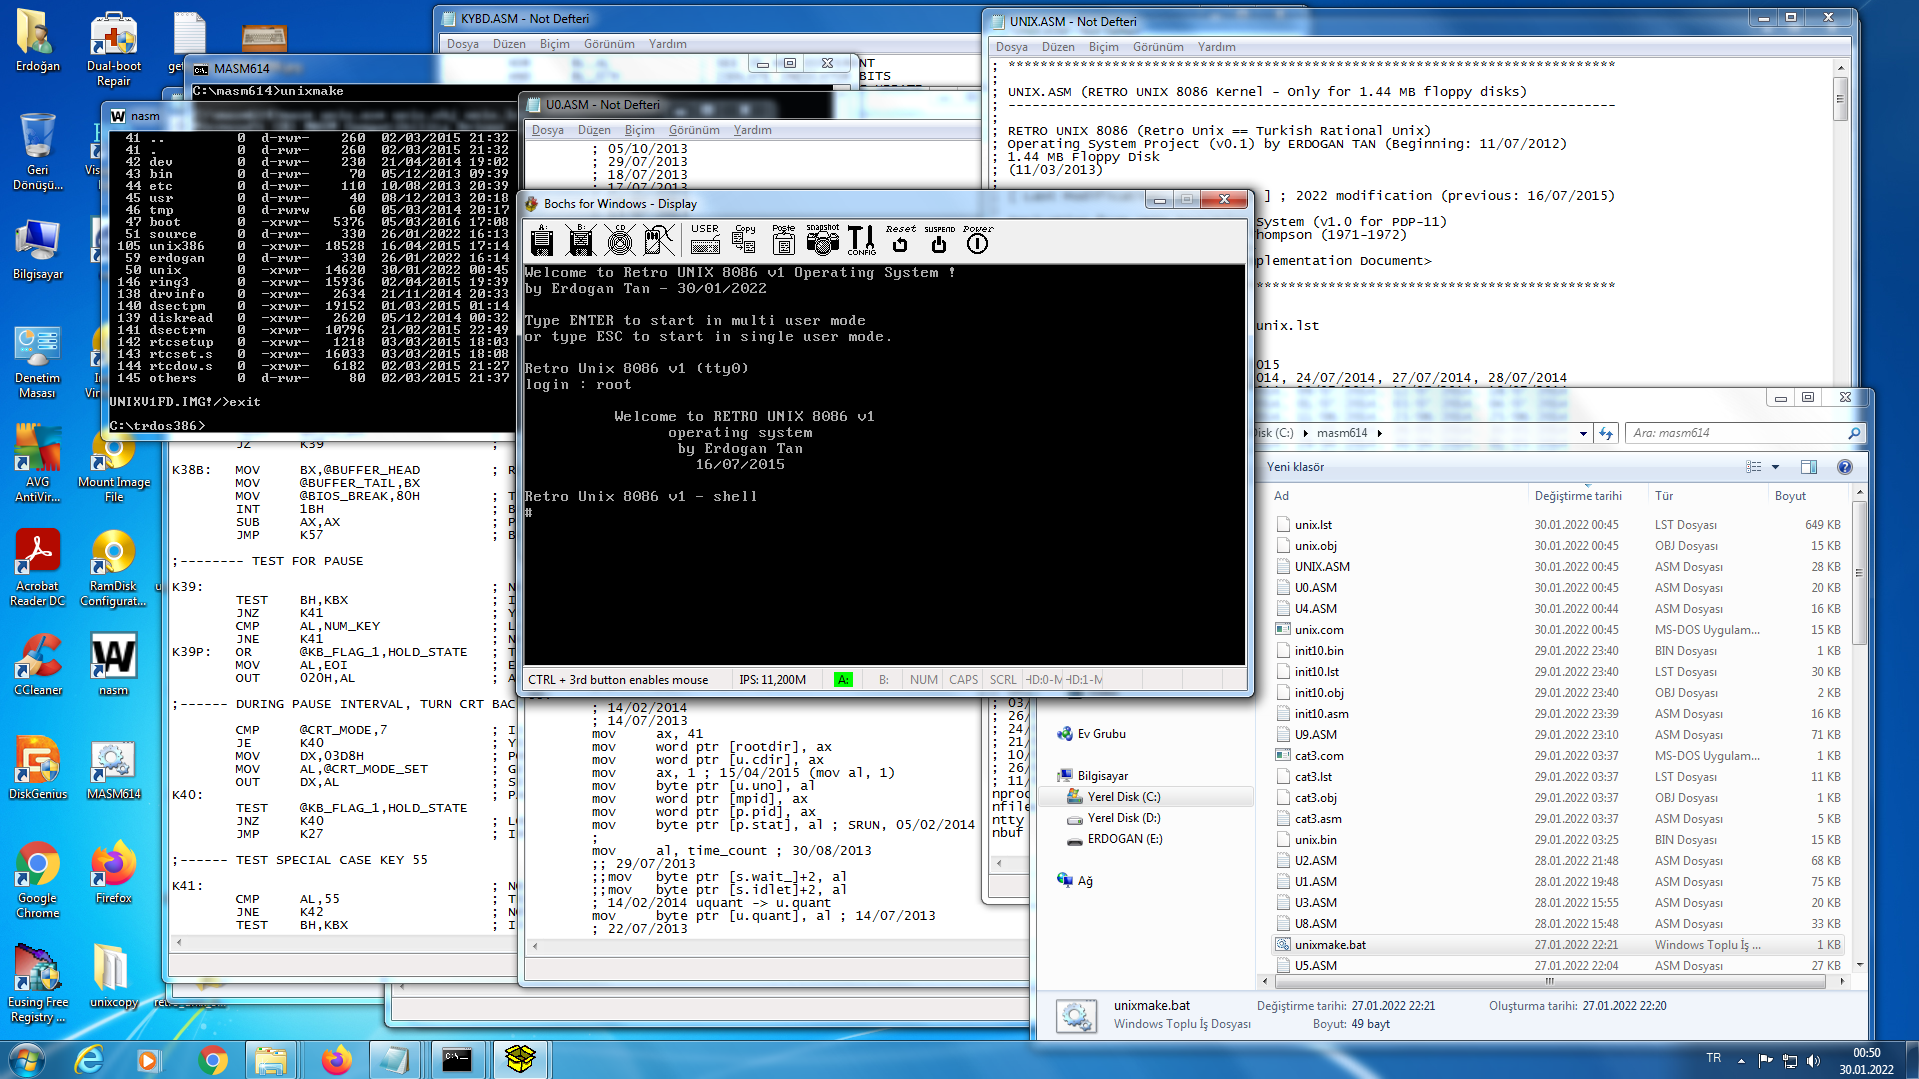
Task: Take a snapshot with the Bochs camera icon
Action: [x=823, y=239]
